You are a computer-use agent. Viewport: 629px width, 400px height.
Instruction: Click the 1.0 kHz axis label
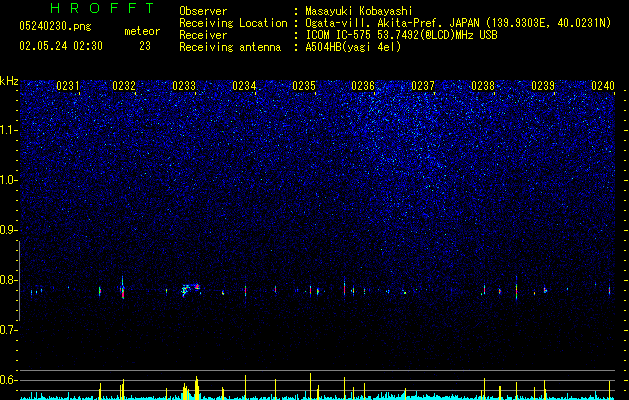click(x=9, y=180)
